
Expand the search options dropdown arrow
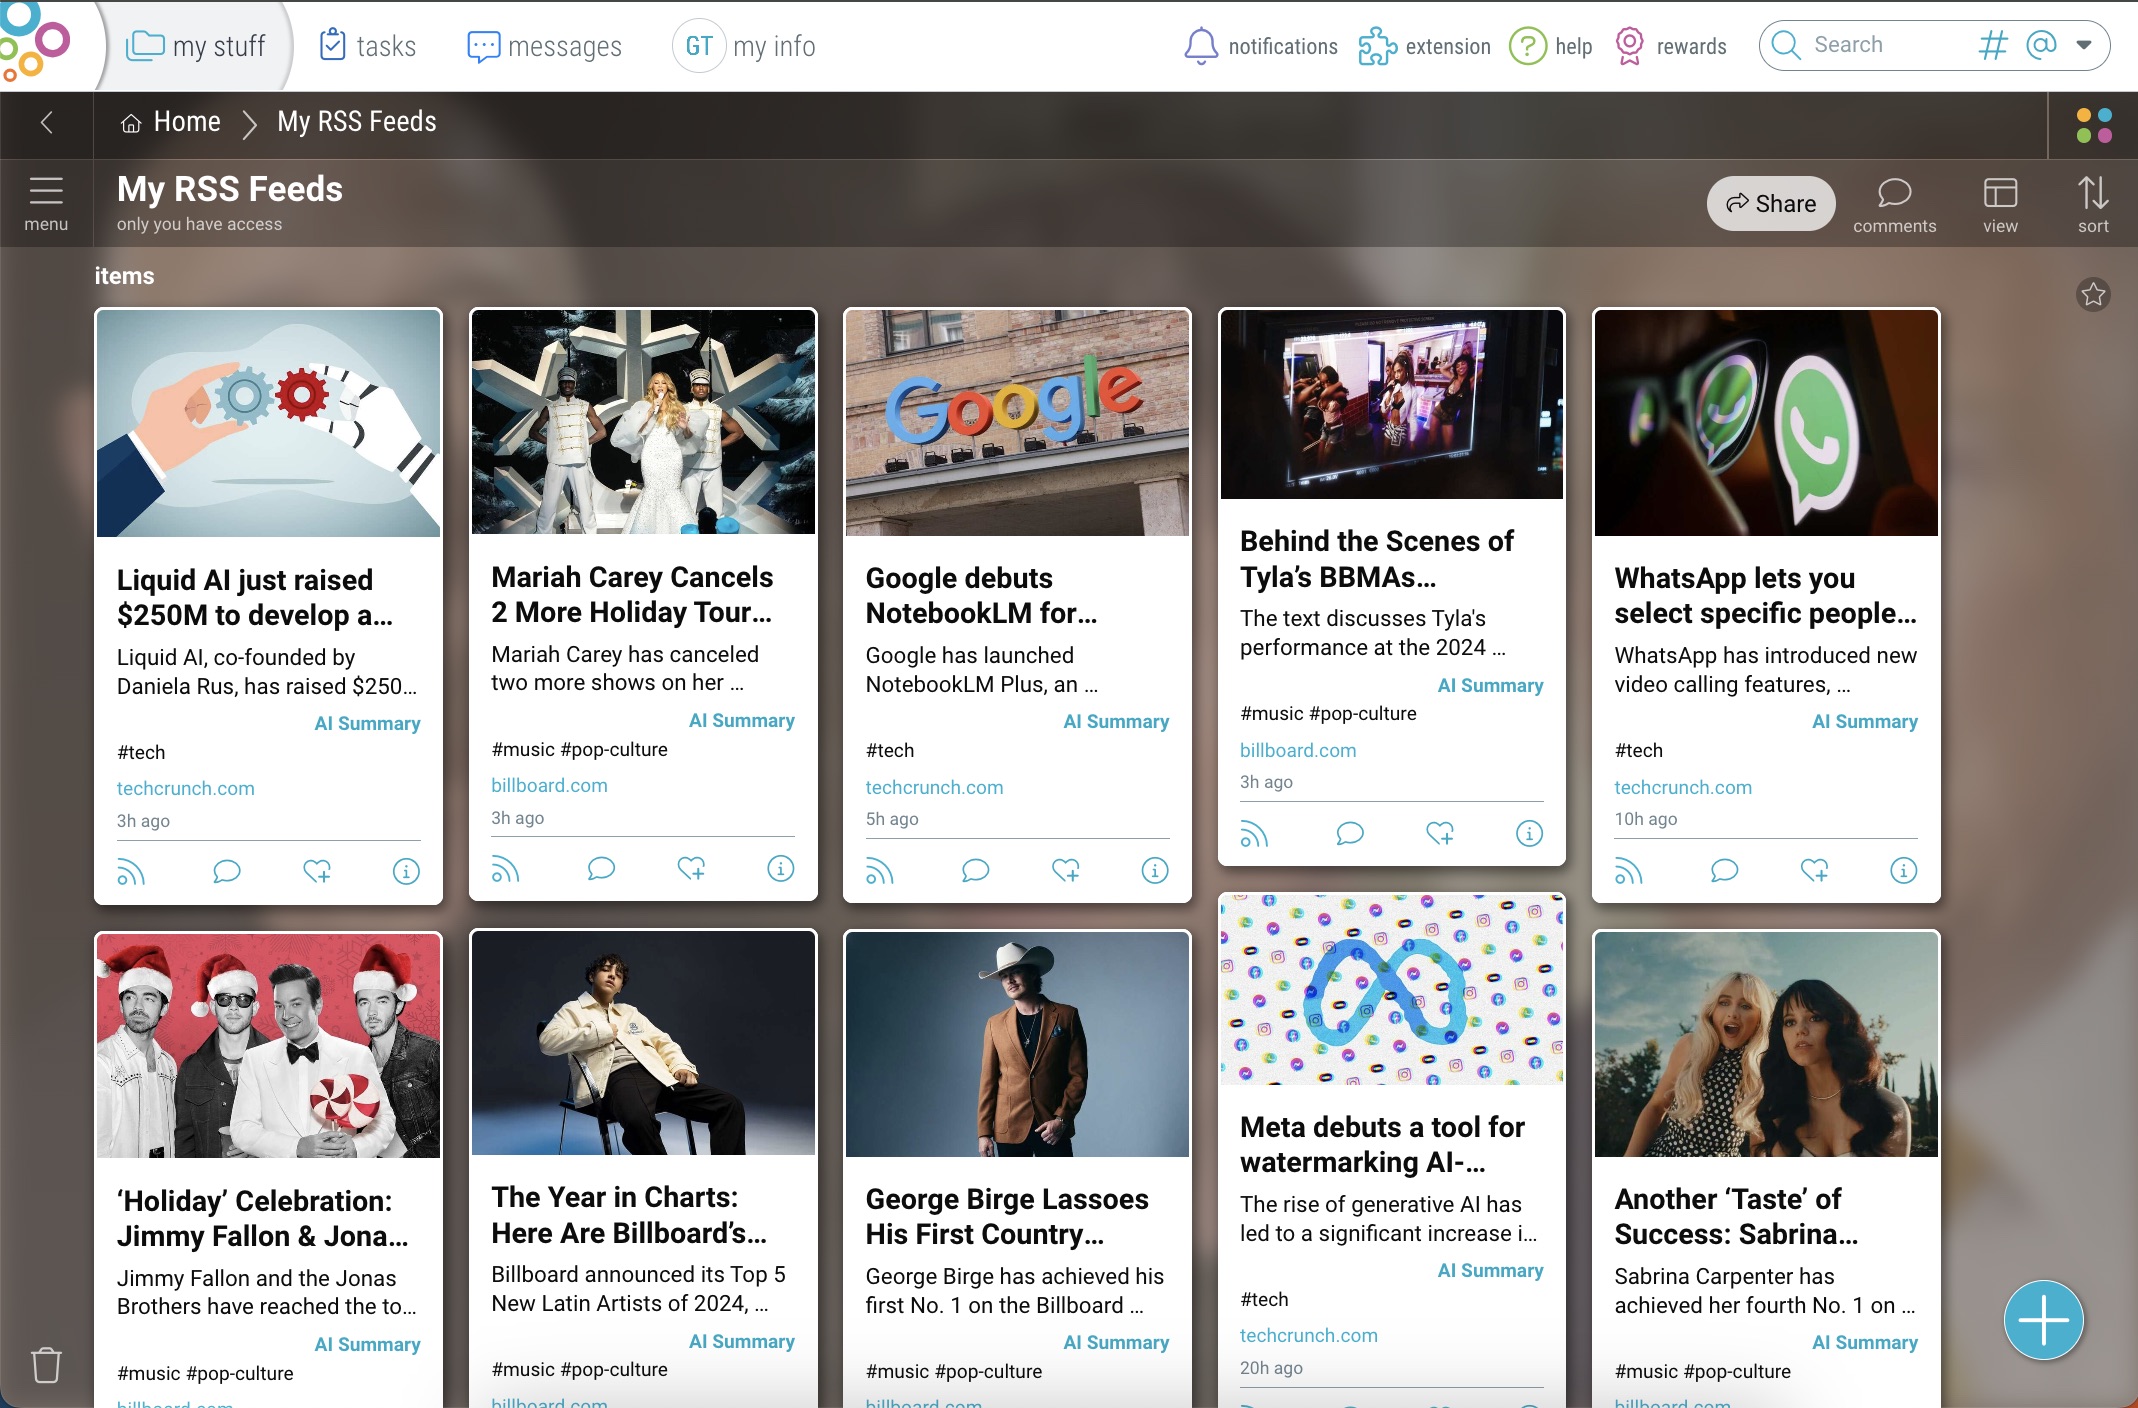tap(2084, 45)
